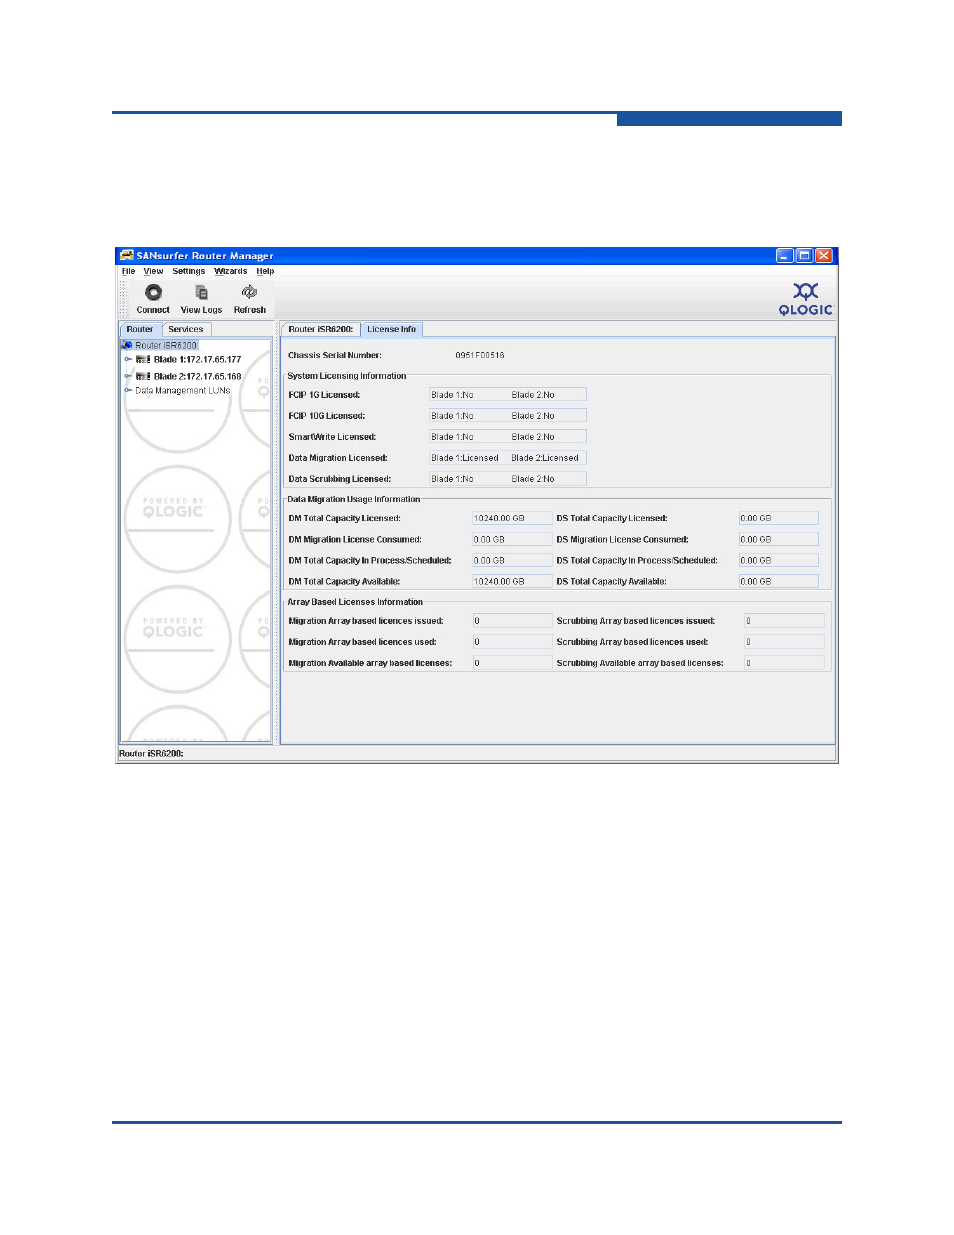The width and height of the screenshot is (954, 1235).
Task: Click the DS Total Capacity Licensed field
Action: 779,518
